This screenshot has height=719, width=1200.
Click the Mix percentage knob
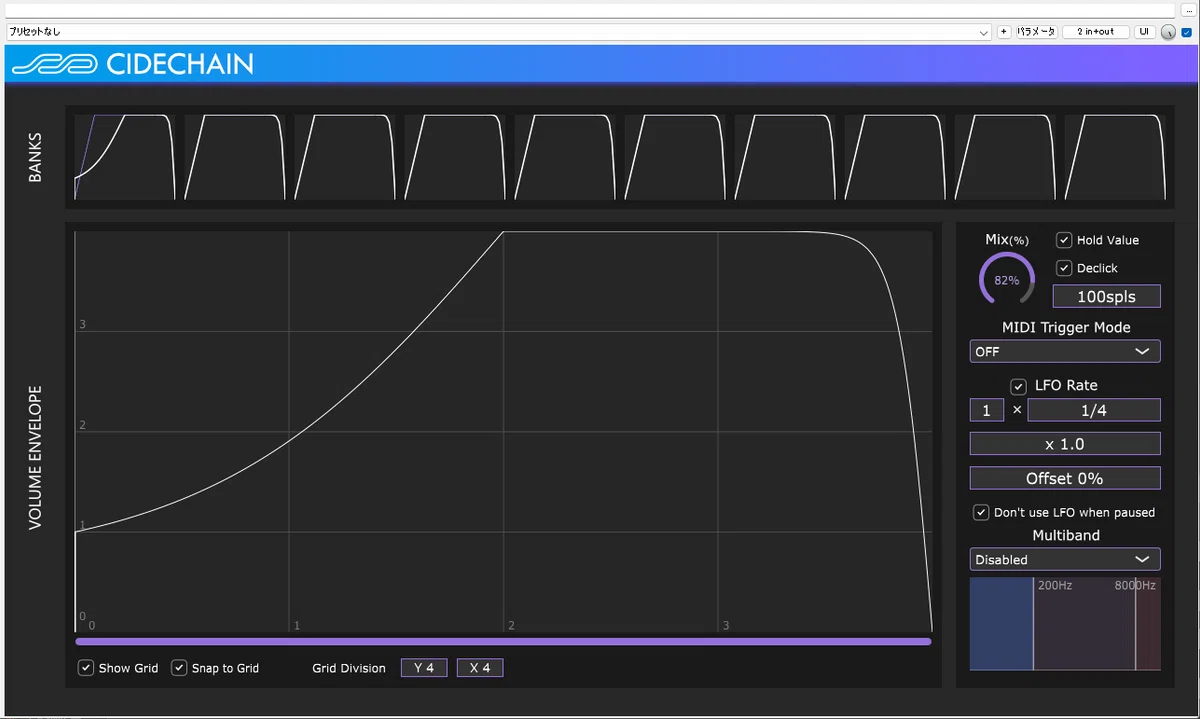pyautogui.click(x=1007, y=280)
